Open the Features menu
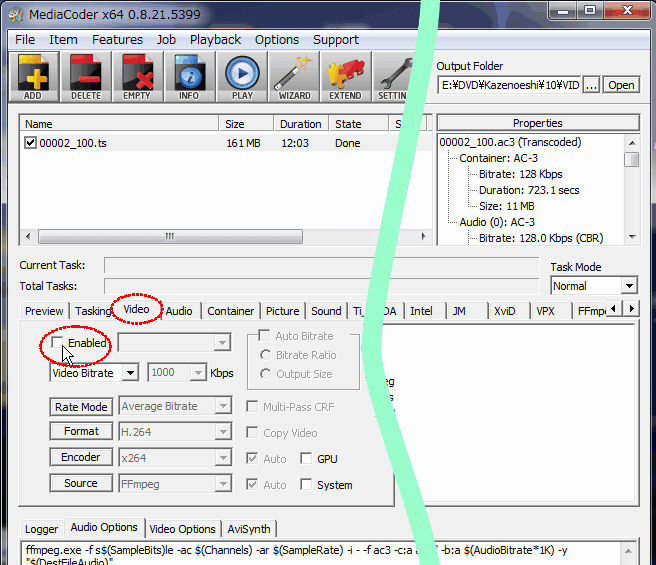The width and height of the screenshot is (656, 565). [117, 40]
